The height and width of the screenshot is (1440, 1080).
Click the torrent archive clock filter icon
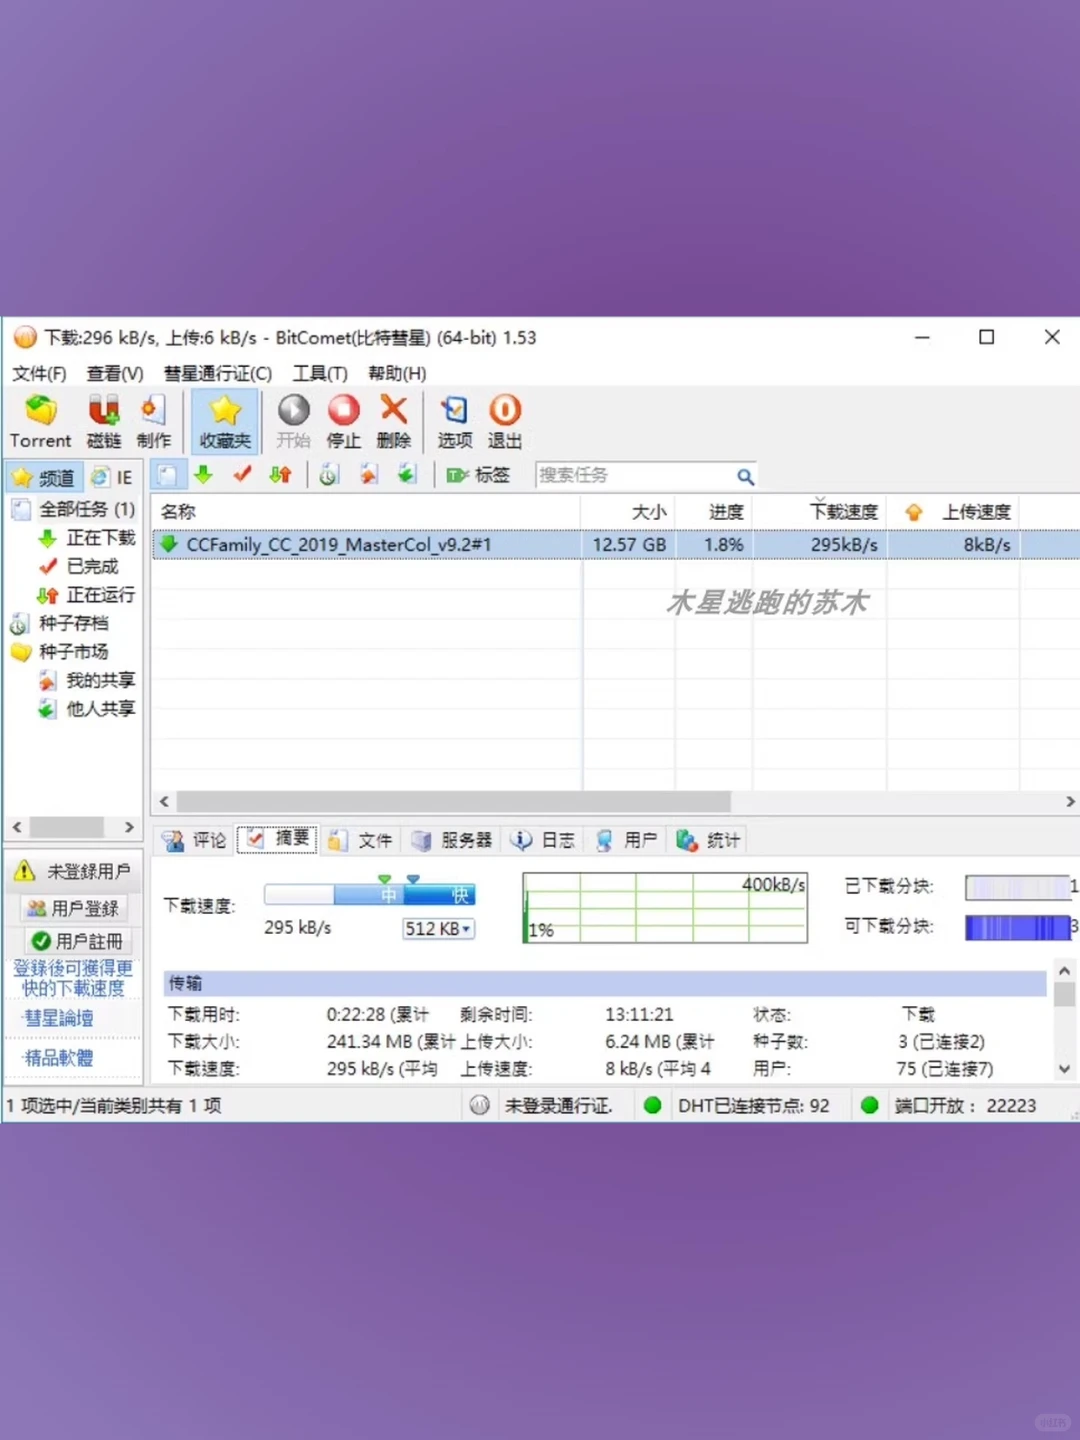(329, 475)
